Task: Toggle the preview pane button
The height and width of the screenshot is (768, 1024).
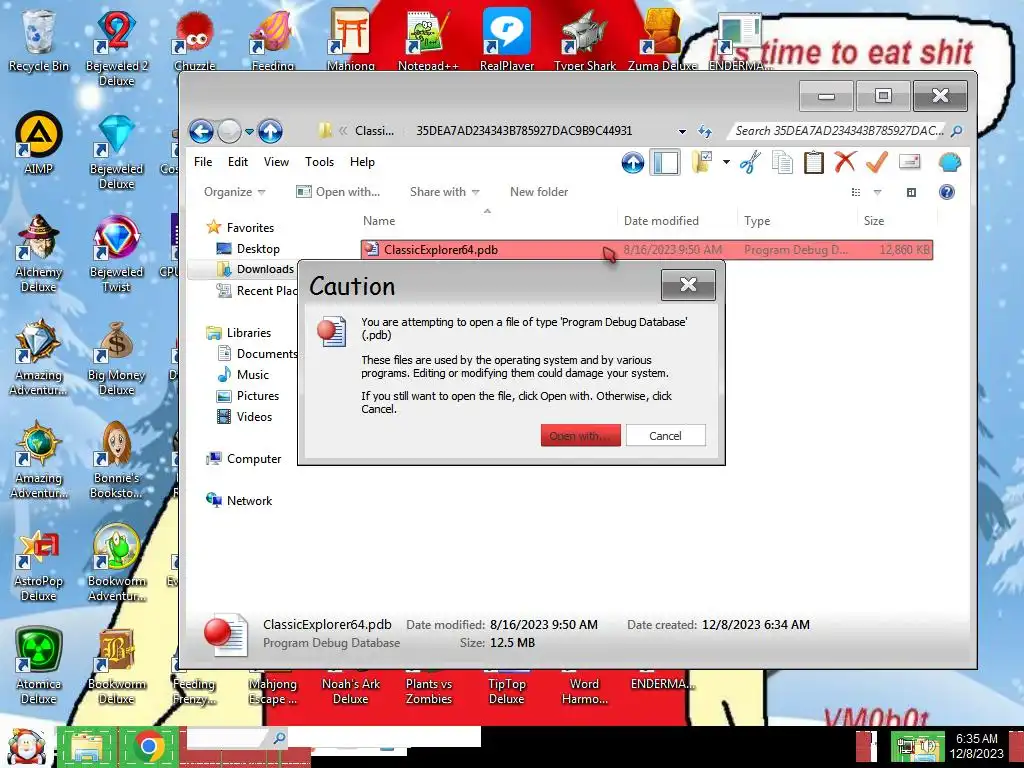Action: [x=912, y=192]
